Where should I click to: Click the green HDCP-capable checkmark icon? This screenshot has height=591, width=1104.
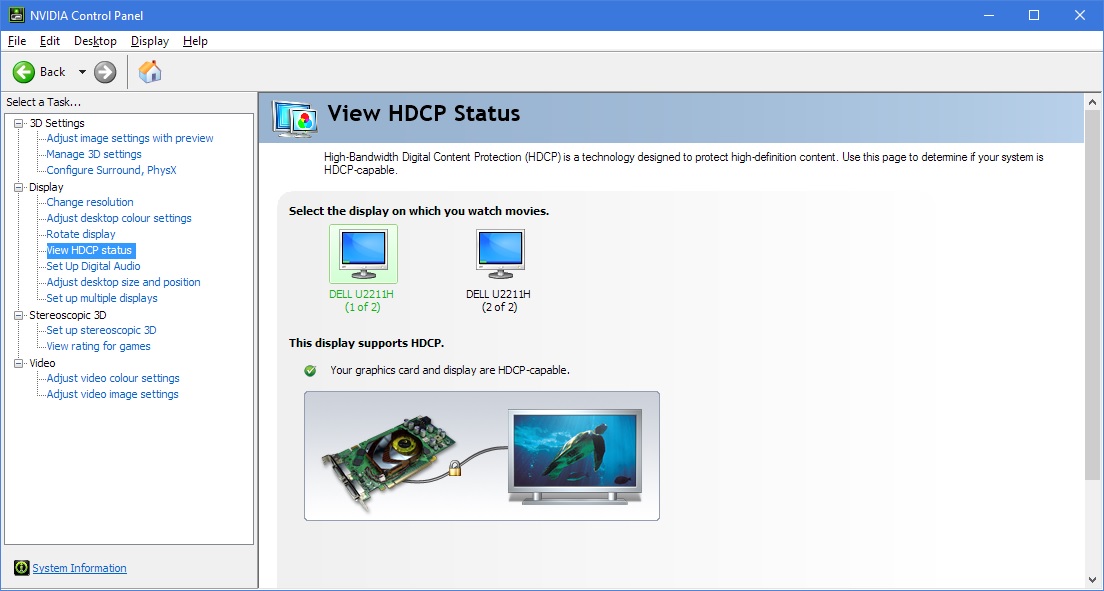pyautogui.click(x=310, y=371)
